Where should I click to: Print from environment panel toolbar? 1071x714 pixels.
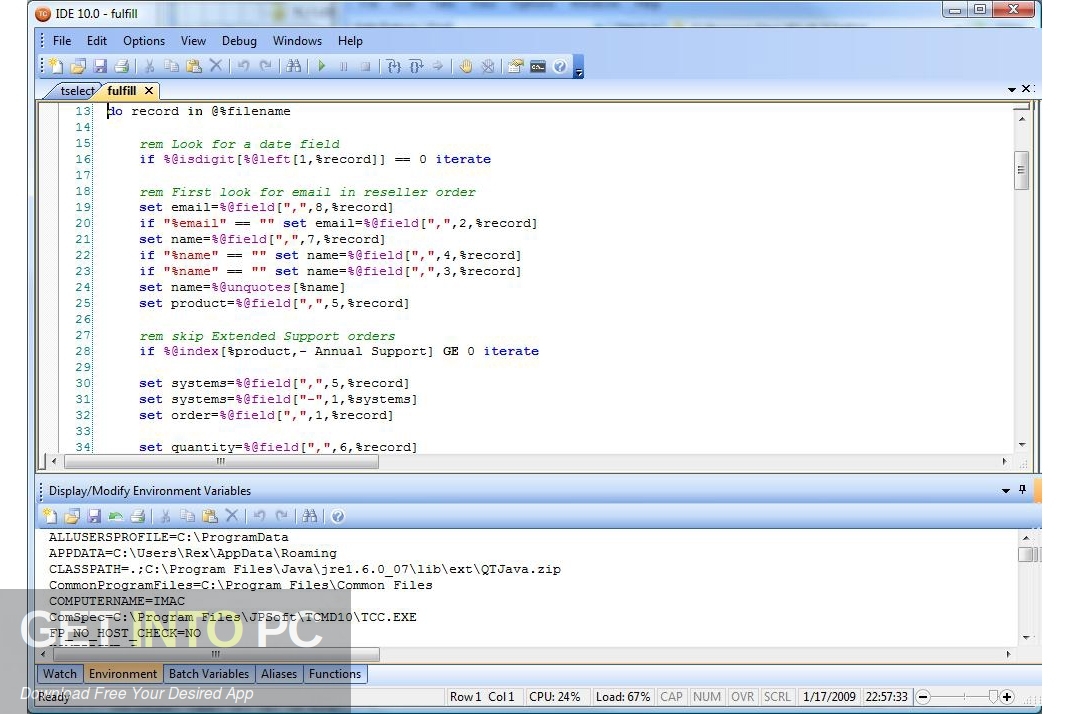tap(137, 516)
